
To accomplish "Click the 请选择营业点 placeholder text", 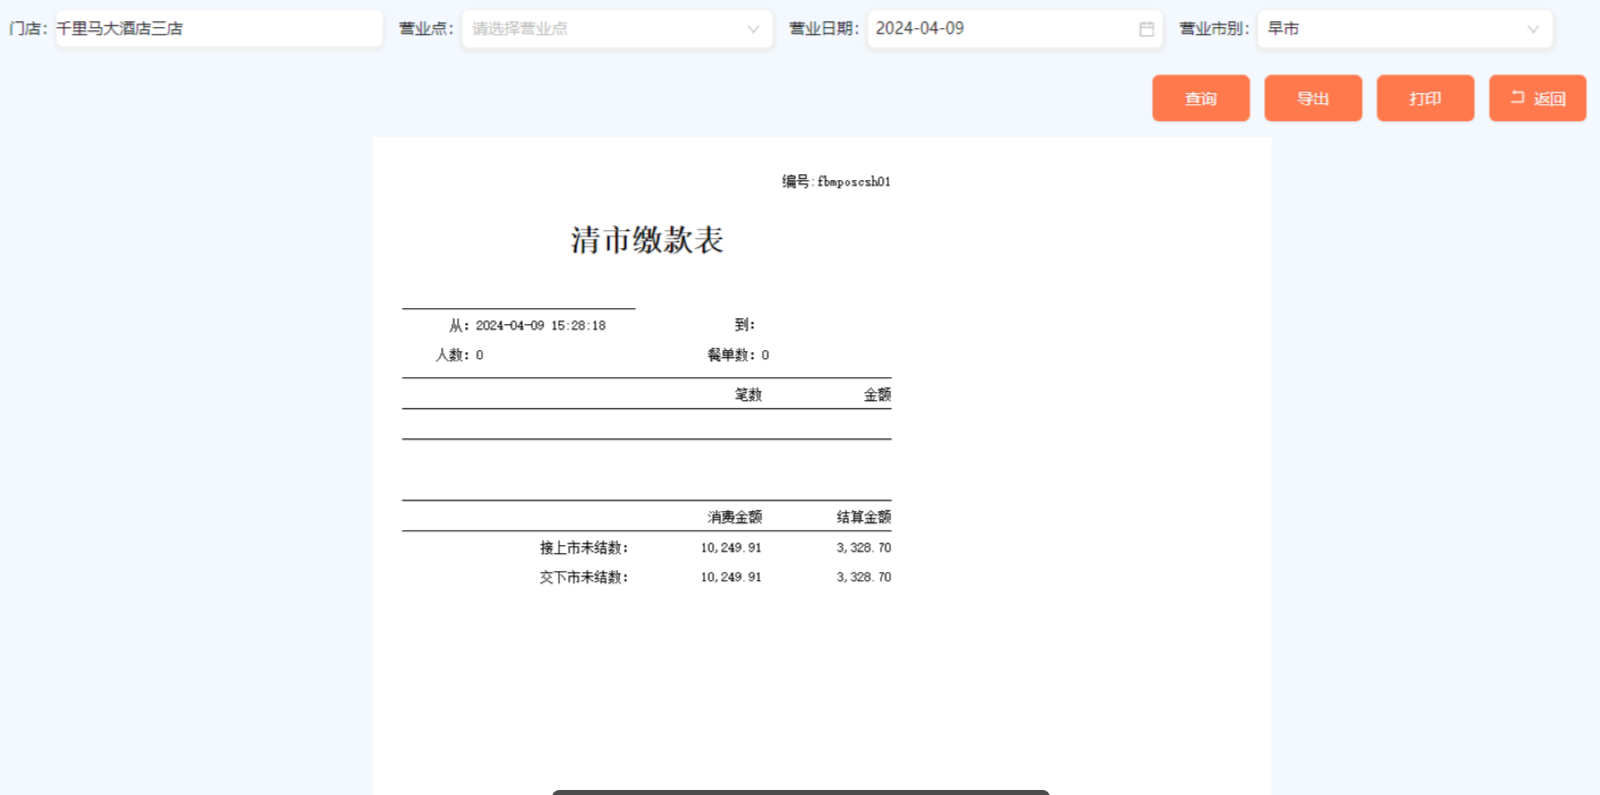I will point(520,29).
